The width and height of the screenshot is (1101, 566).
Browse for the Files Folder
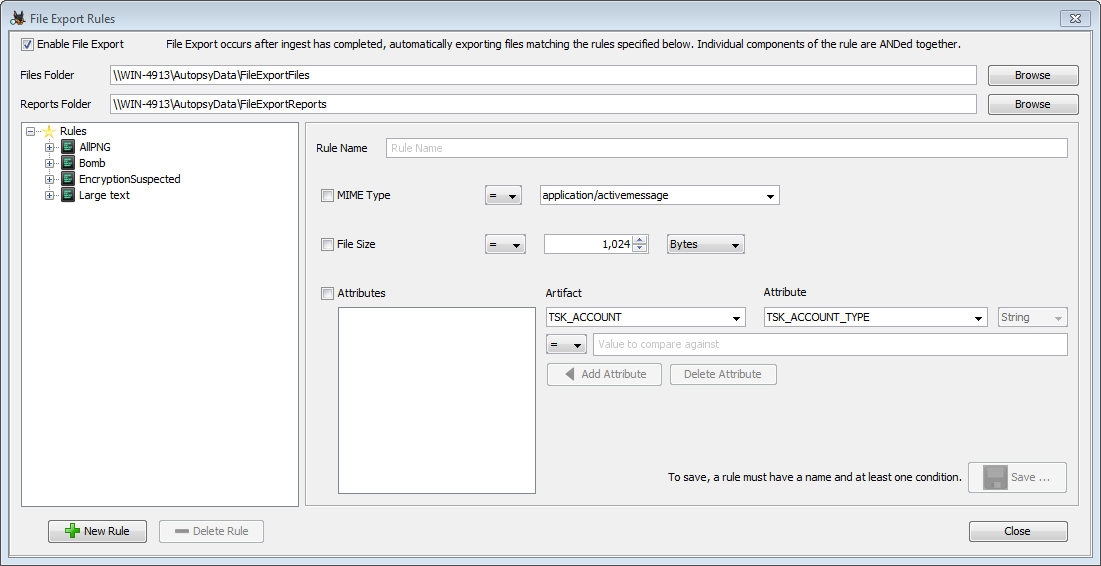[1032, 75]
